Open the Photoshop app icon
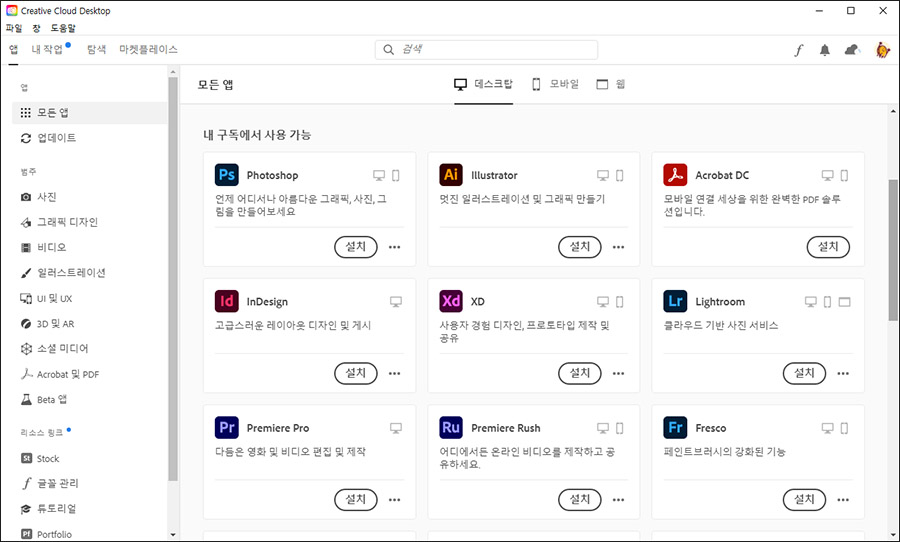Screen dimensions: 900x542 (227, 175)
